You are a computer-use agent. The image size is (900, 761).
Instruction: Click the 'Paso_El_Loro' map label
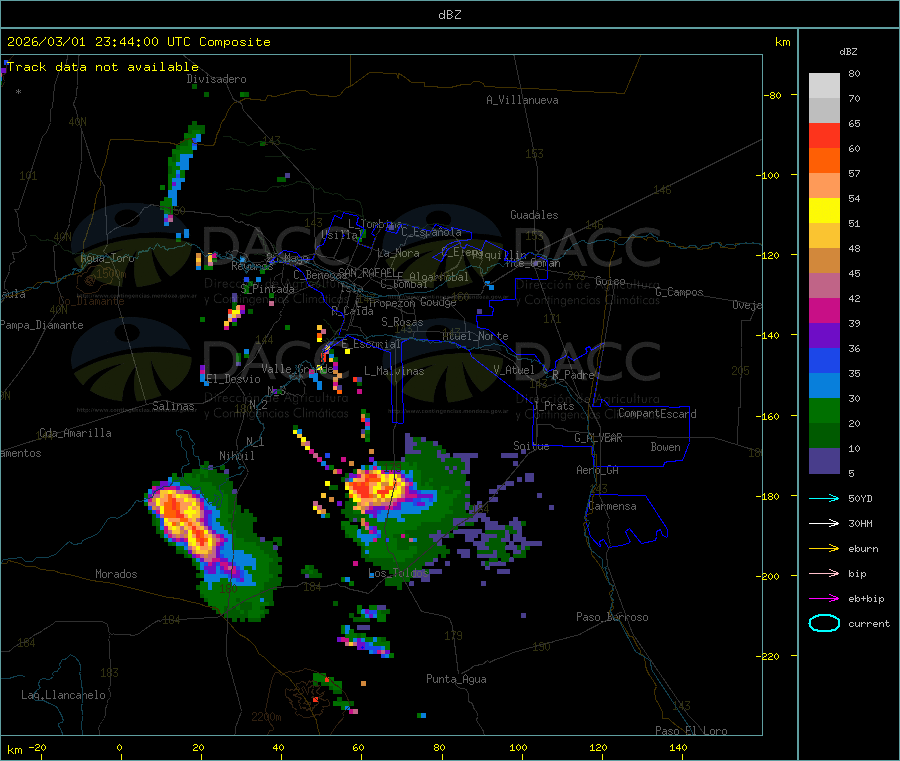point(692,731)
